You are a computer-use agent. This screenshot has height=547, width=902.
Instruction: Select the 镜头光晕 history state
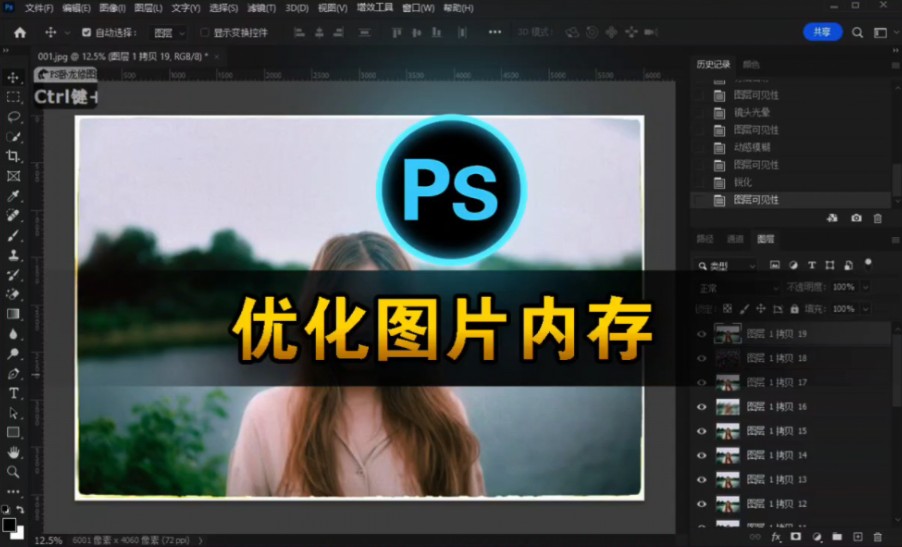[x=751, y=113]
